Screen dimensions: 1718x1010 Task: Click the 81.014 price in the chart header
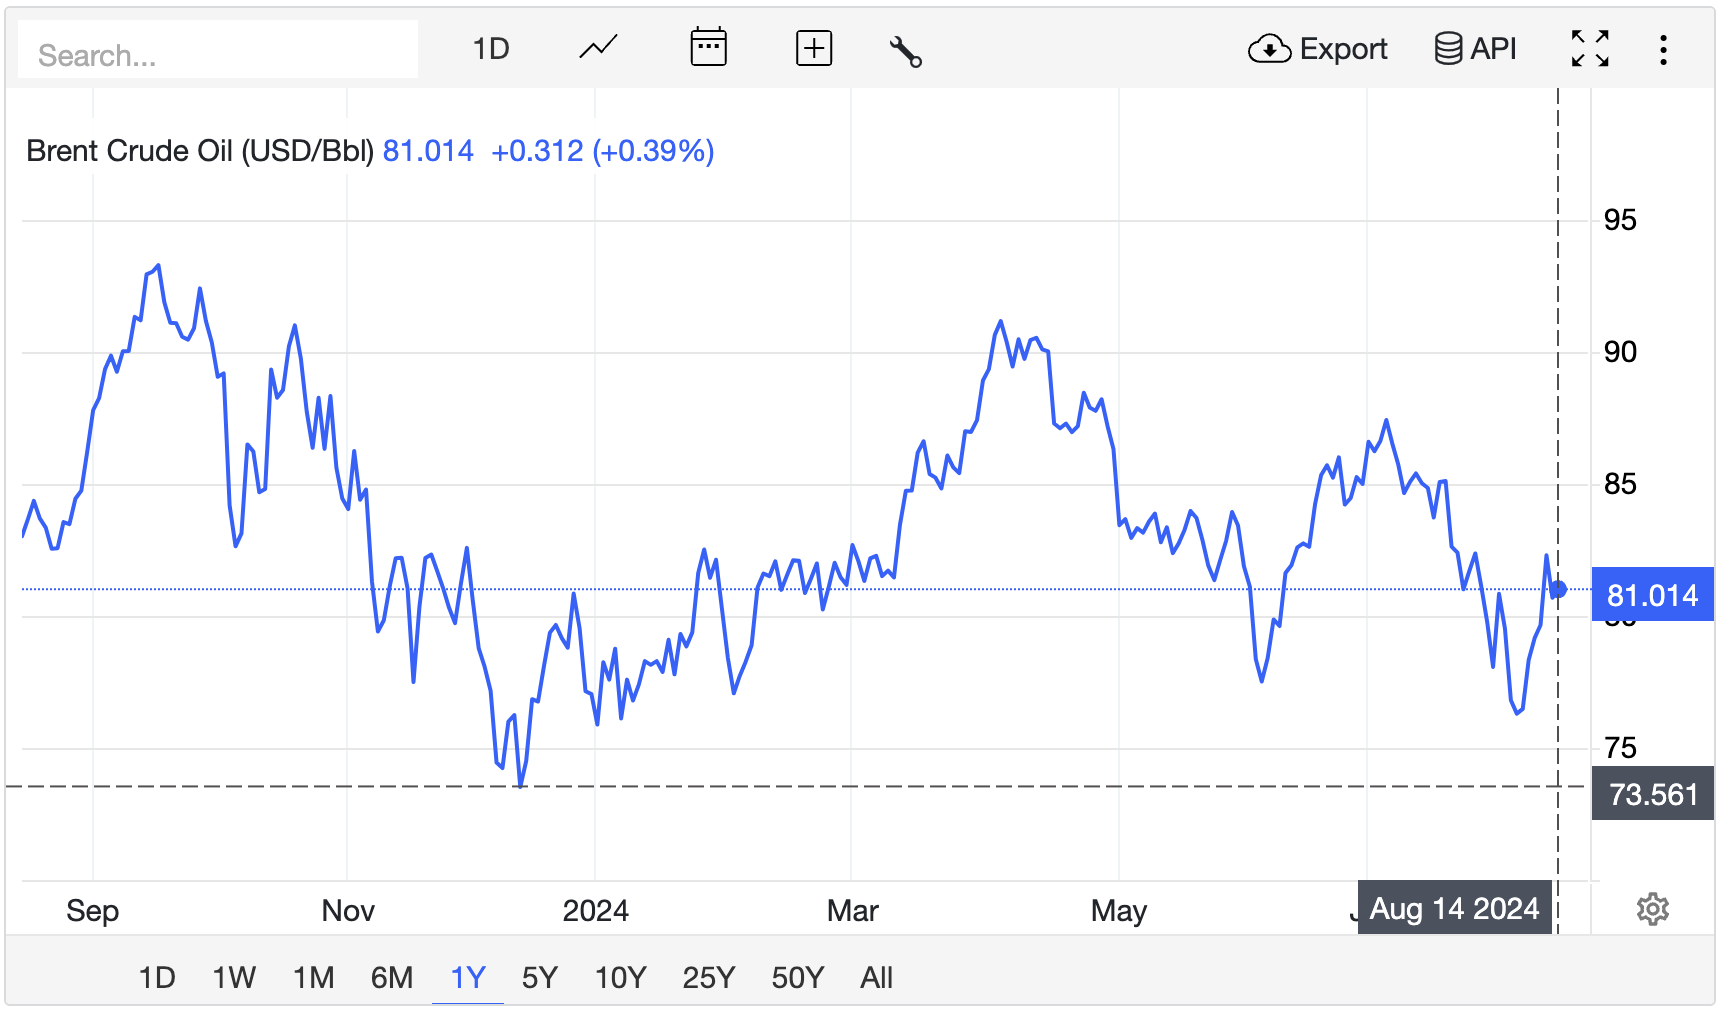pyautogui.click(x=428, y=151)
